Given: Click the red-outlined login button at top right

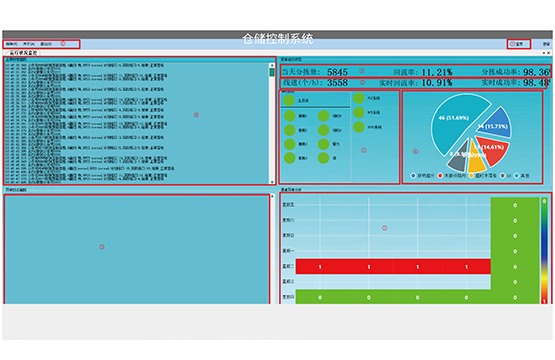Looking at the screenshot, I should pyautogui.click(x=519, y=44).
